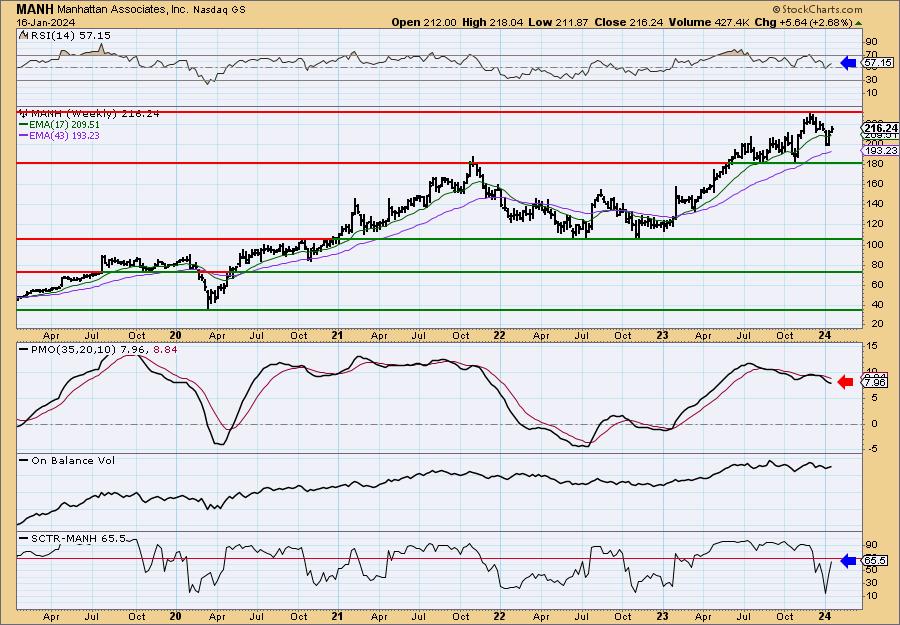This screenshot has height=625, width=900.
Task: Click the bar-chart icon before 'MANH (Weekly)'
Action: (24, 113)
